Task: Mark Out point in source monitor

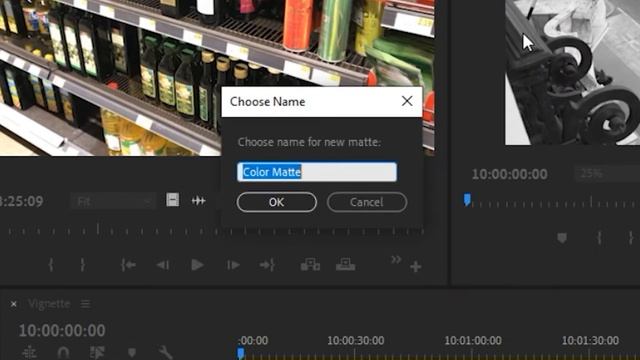Action: pos(82,265)
